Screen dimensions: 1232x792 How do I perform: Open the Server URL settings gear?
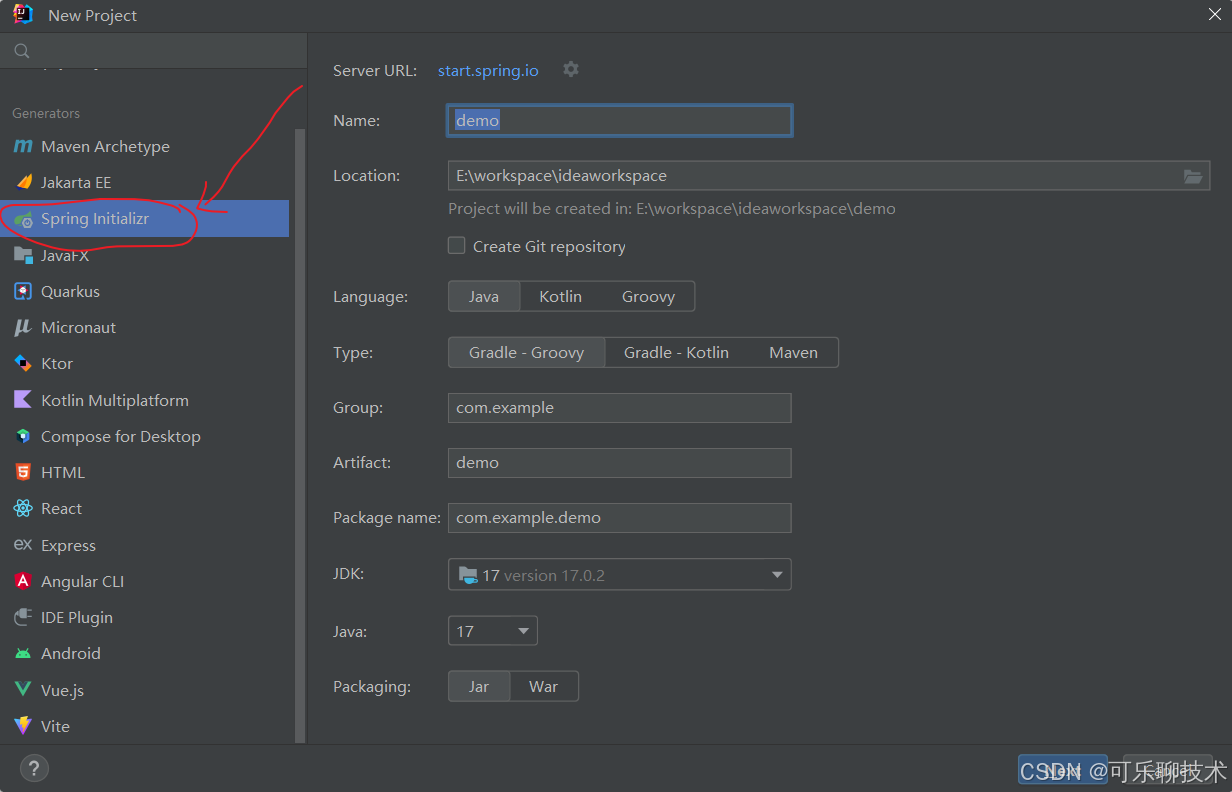click(571, 70)
